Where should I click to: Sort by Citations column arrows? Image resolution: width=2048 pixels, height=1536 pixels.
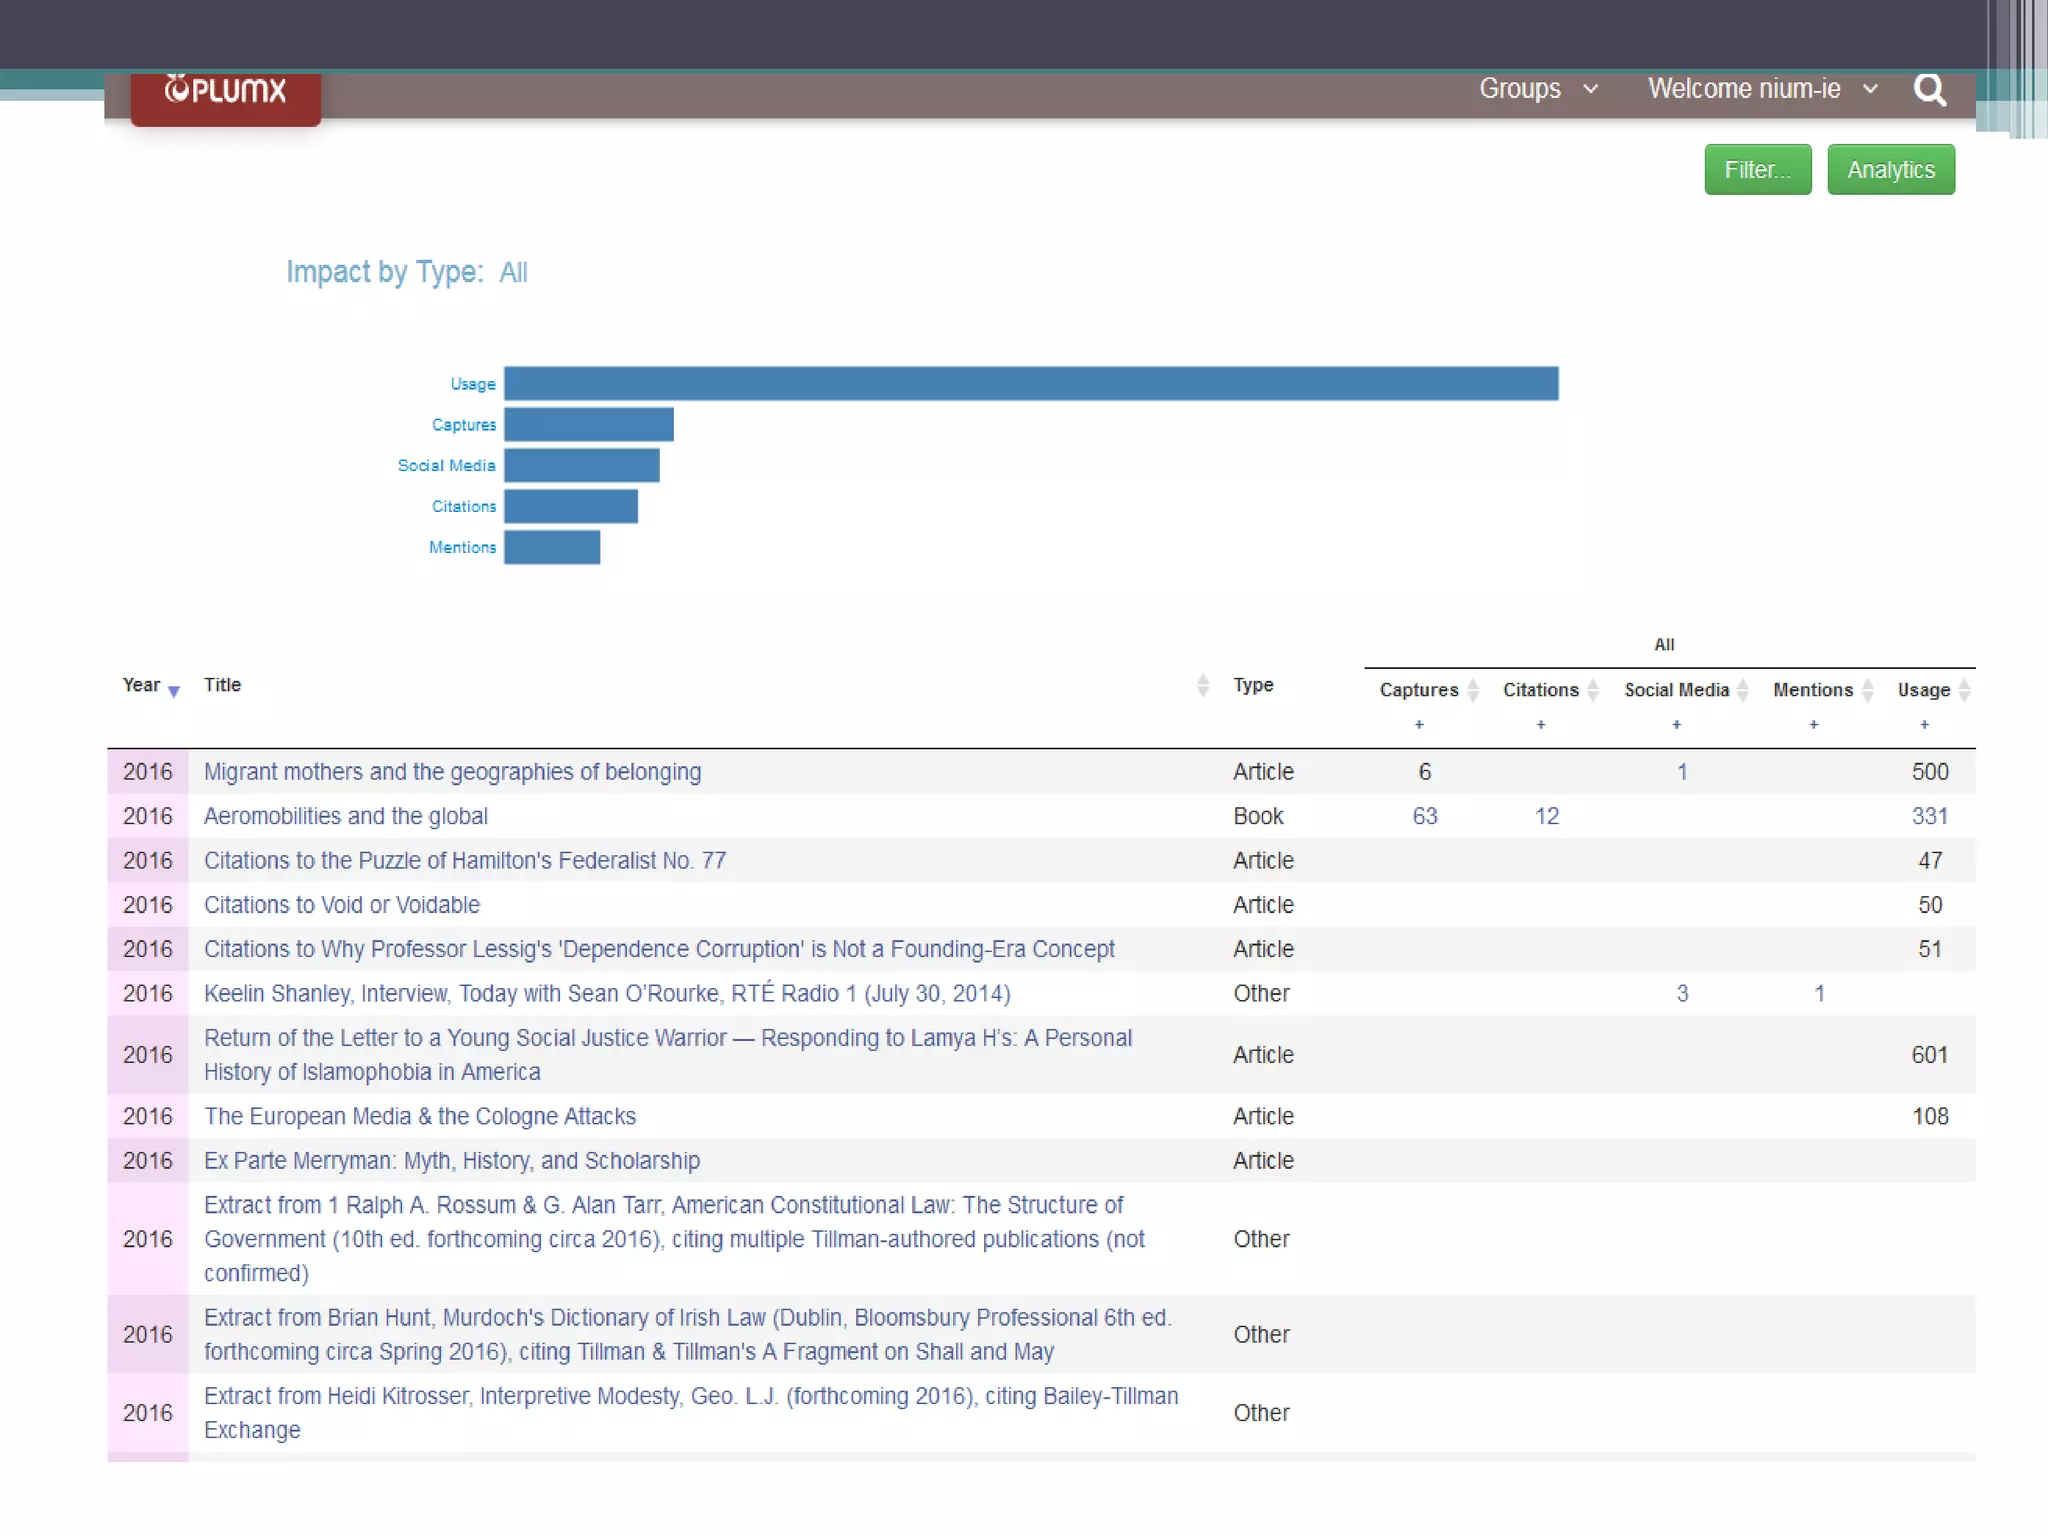pyautogui.click(x=1593, y=690)
